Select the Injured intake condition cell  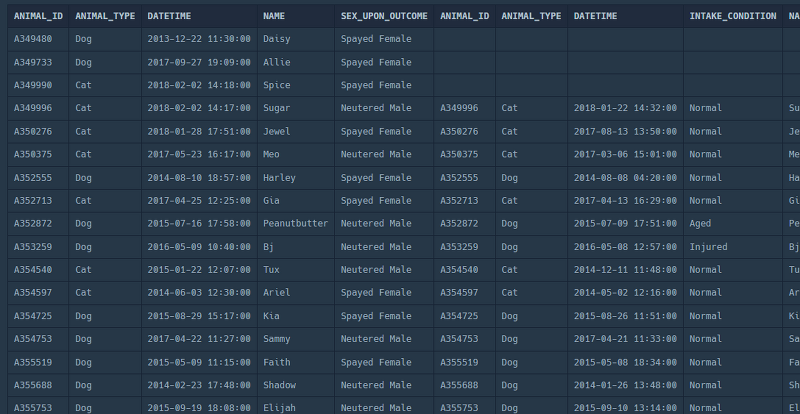pos(708,246)
